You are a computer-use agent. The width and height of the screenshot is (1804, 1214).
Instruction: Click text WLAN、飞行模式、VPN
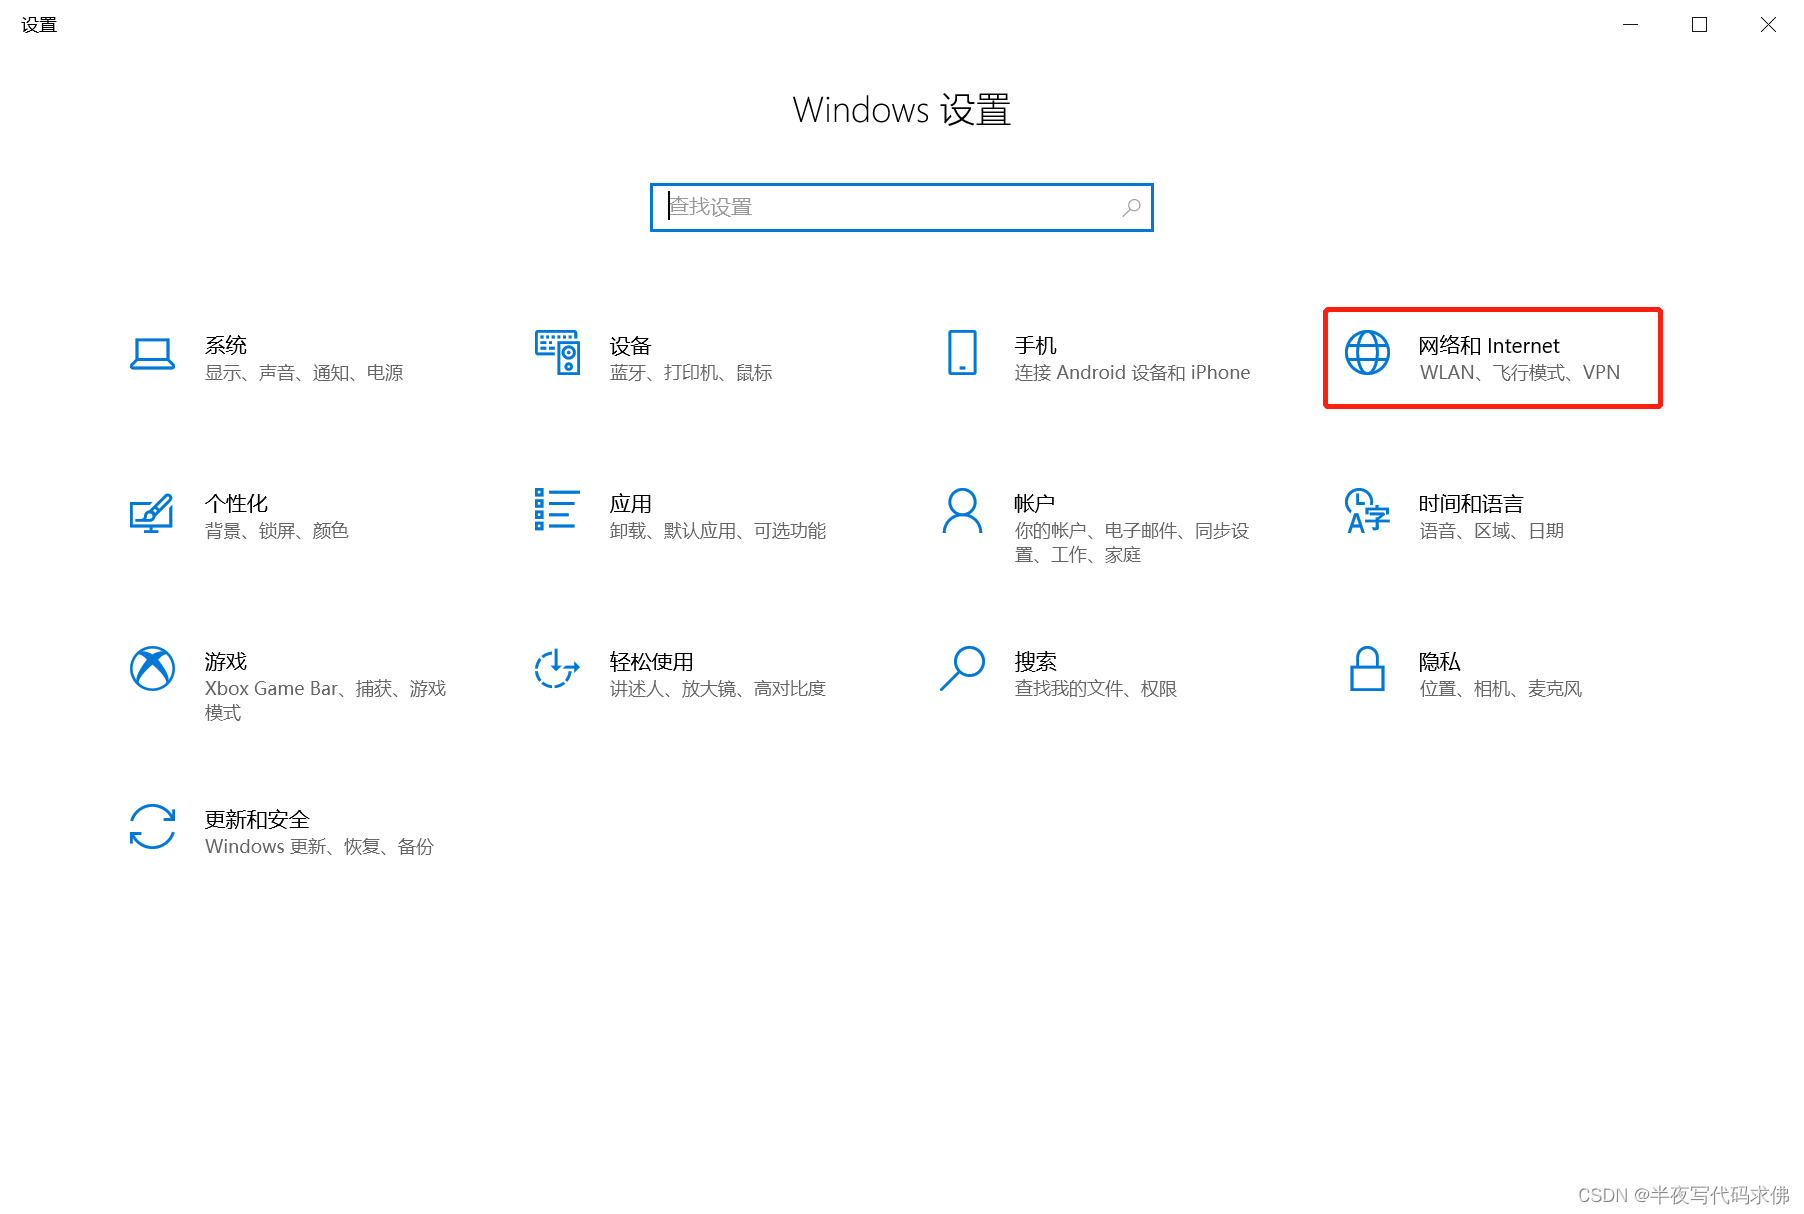1519,372
